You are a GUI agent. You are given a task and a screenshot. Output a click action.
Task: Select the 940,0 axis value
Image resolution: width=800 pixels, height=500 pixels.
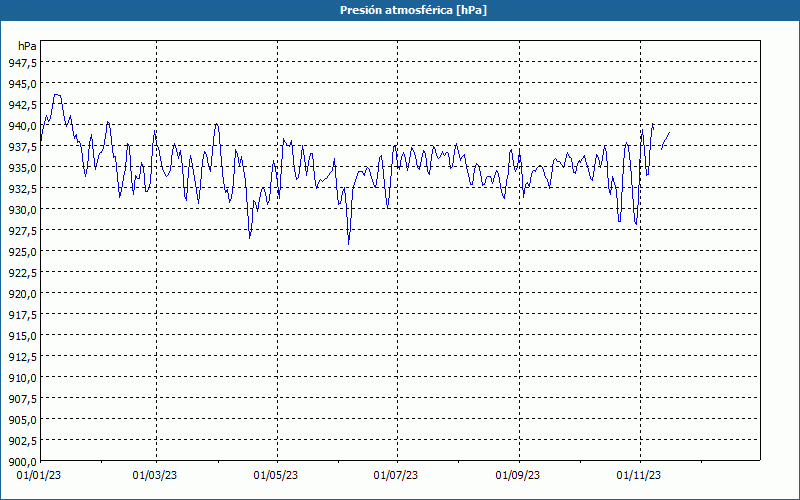tap(22, 126)
